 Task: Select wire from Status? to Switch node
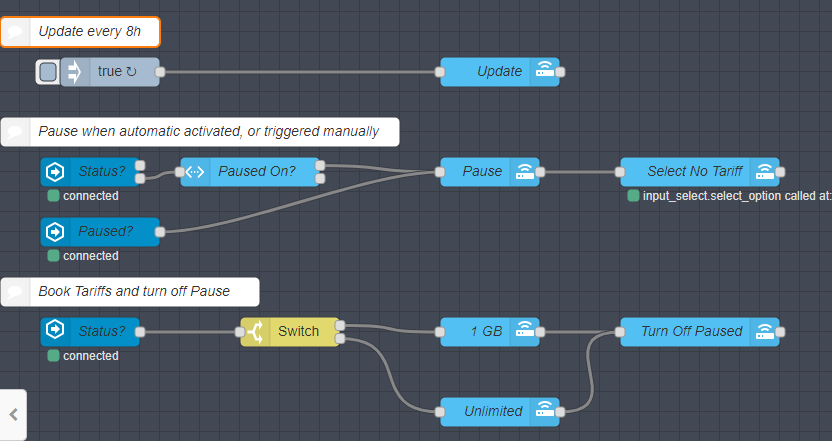point(190,332)
